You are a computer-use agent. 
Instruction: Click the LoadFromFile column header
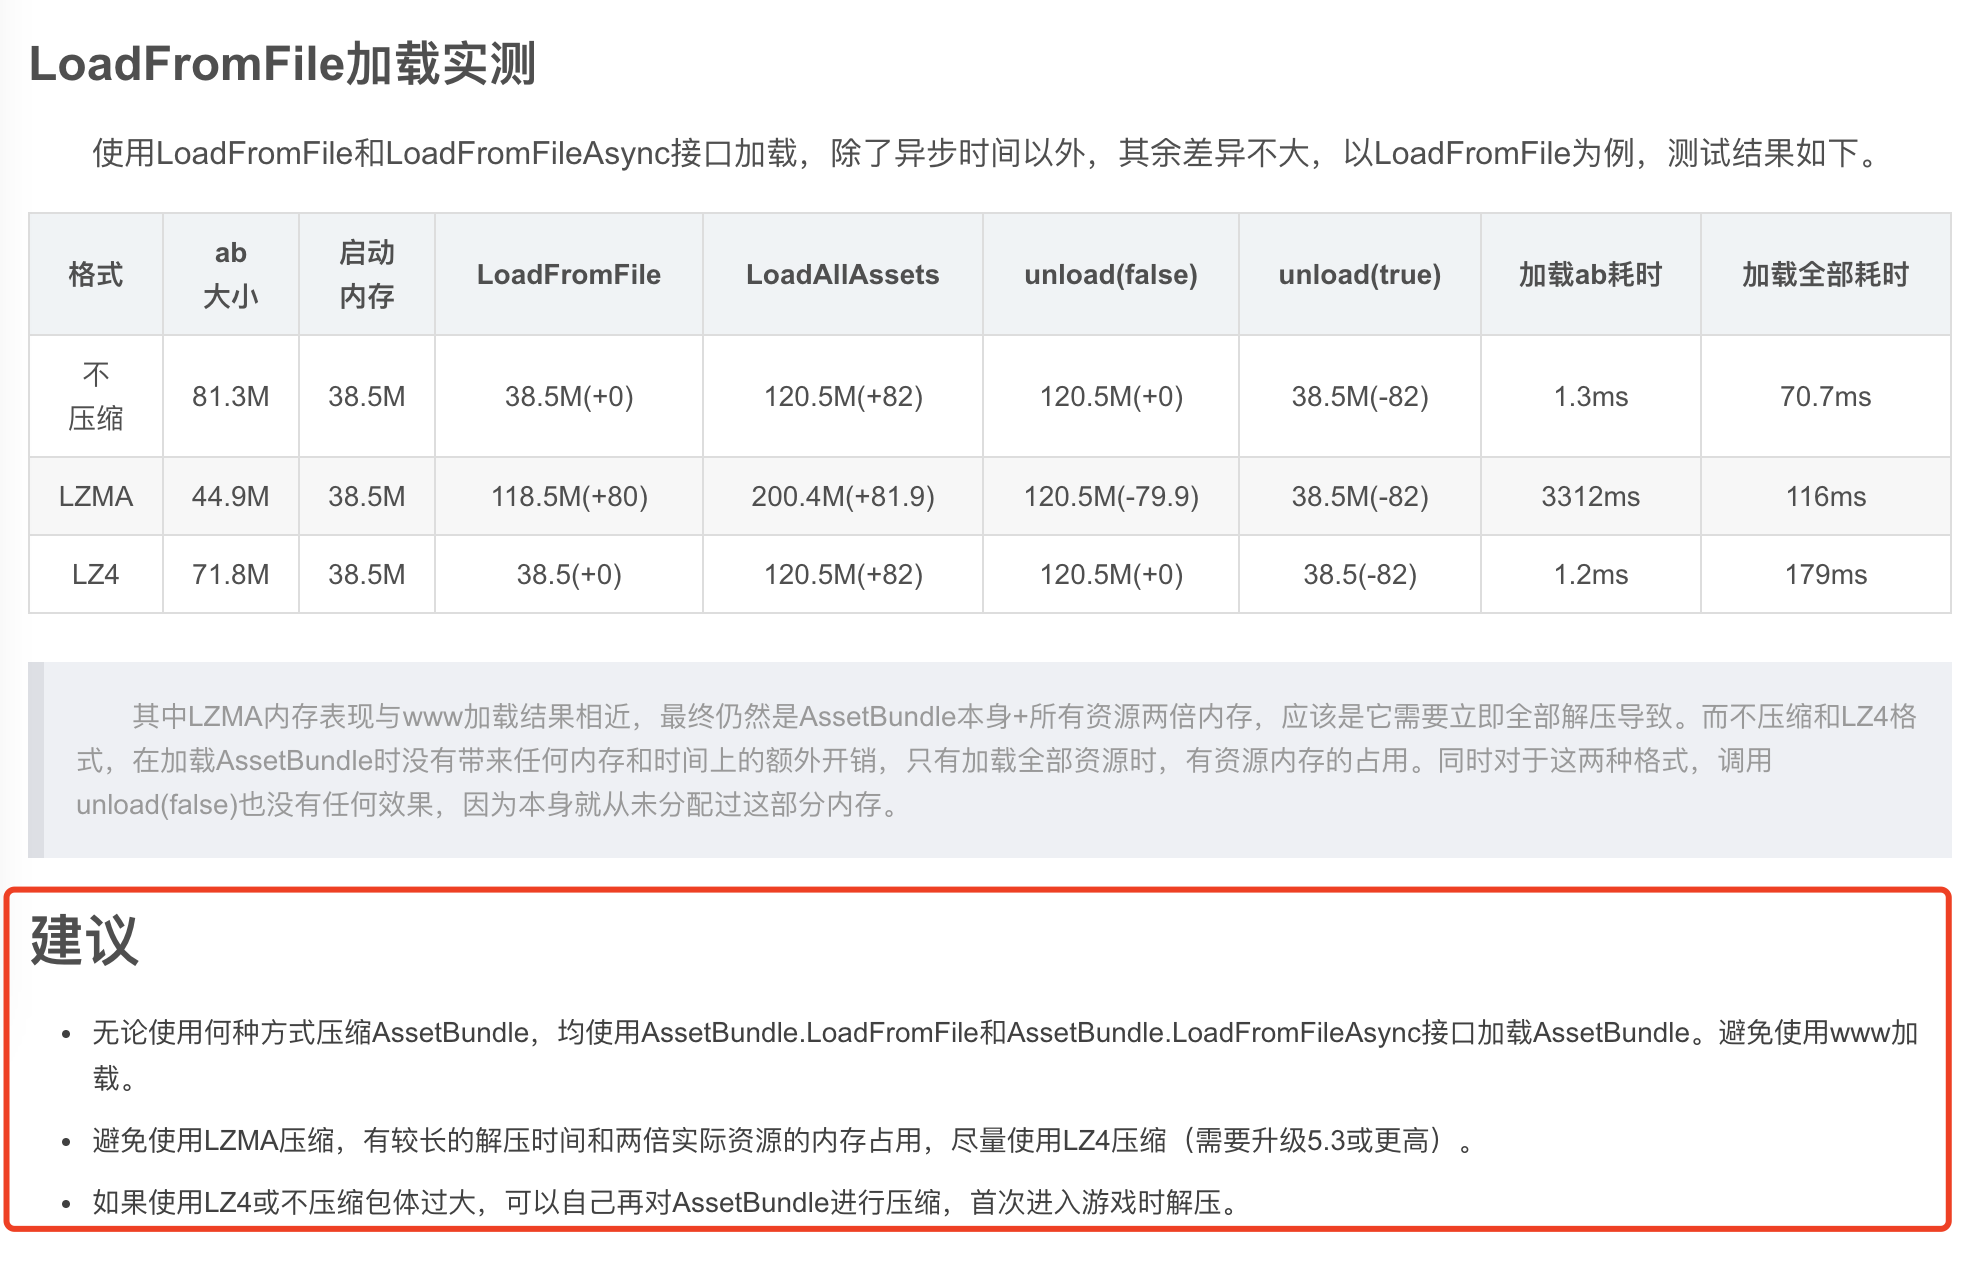568,274
